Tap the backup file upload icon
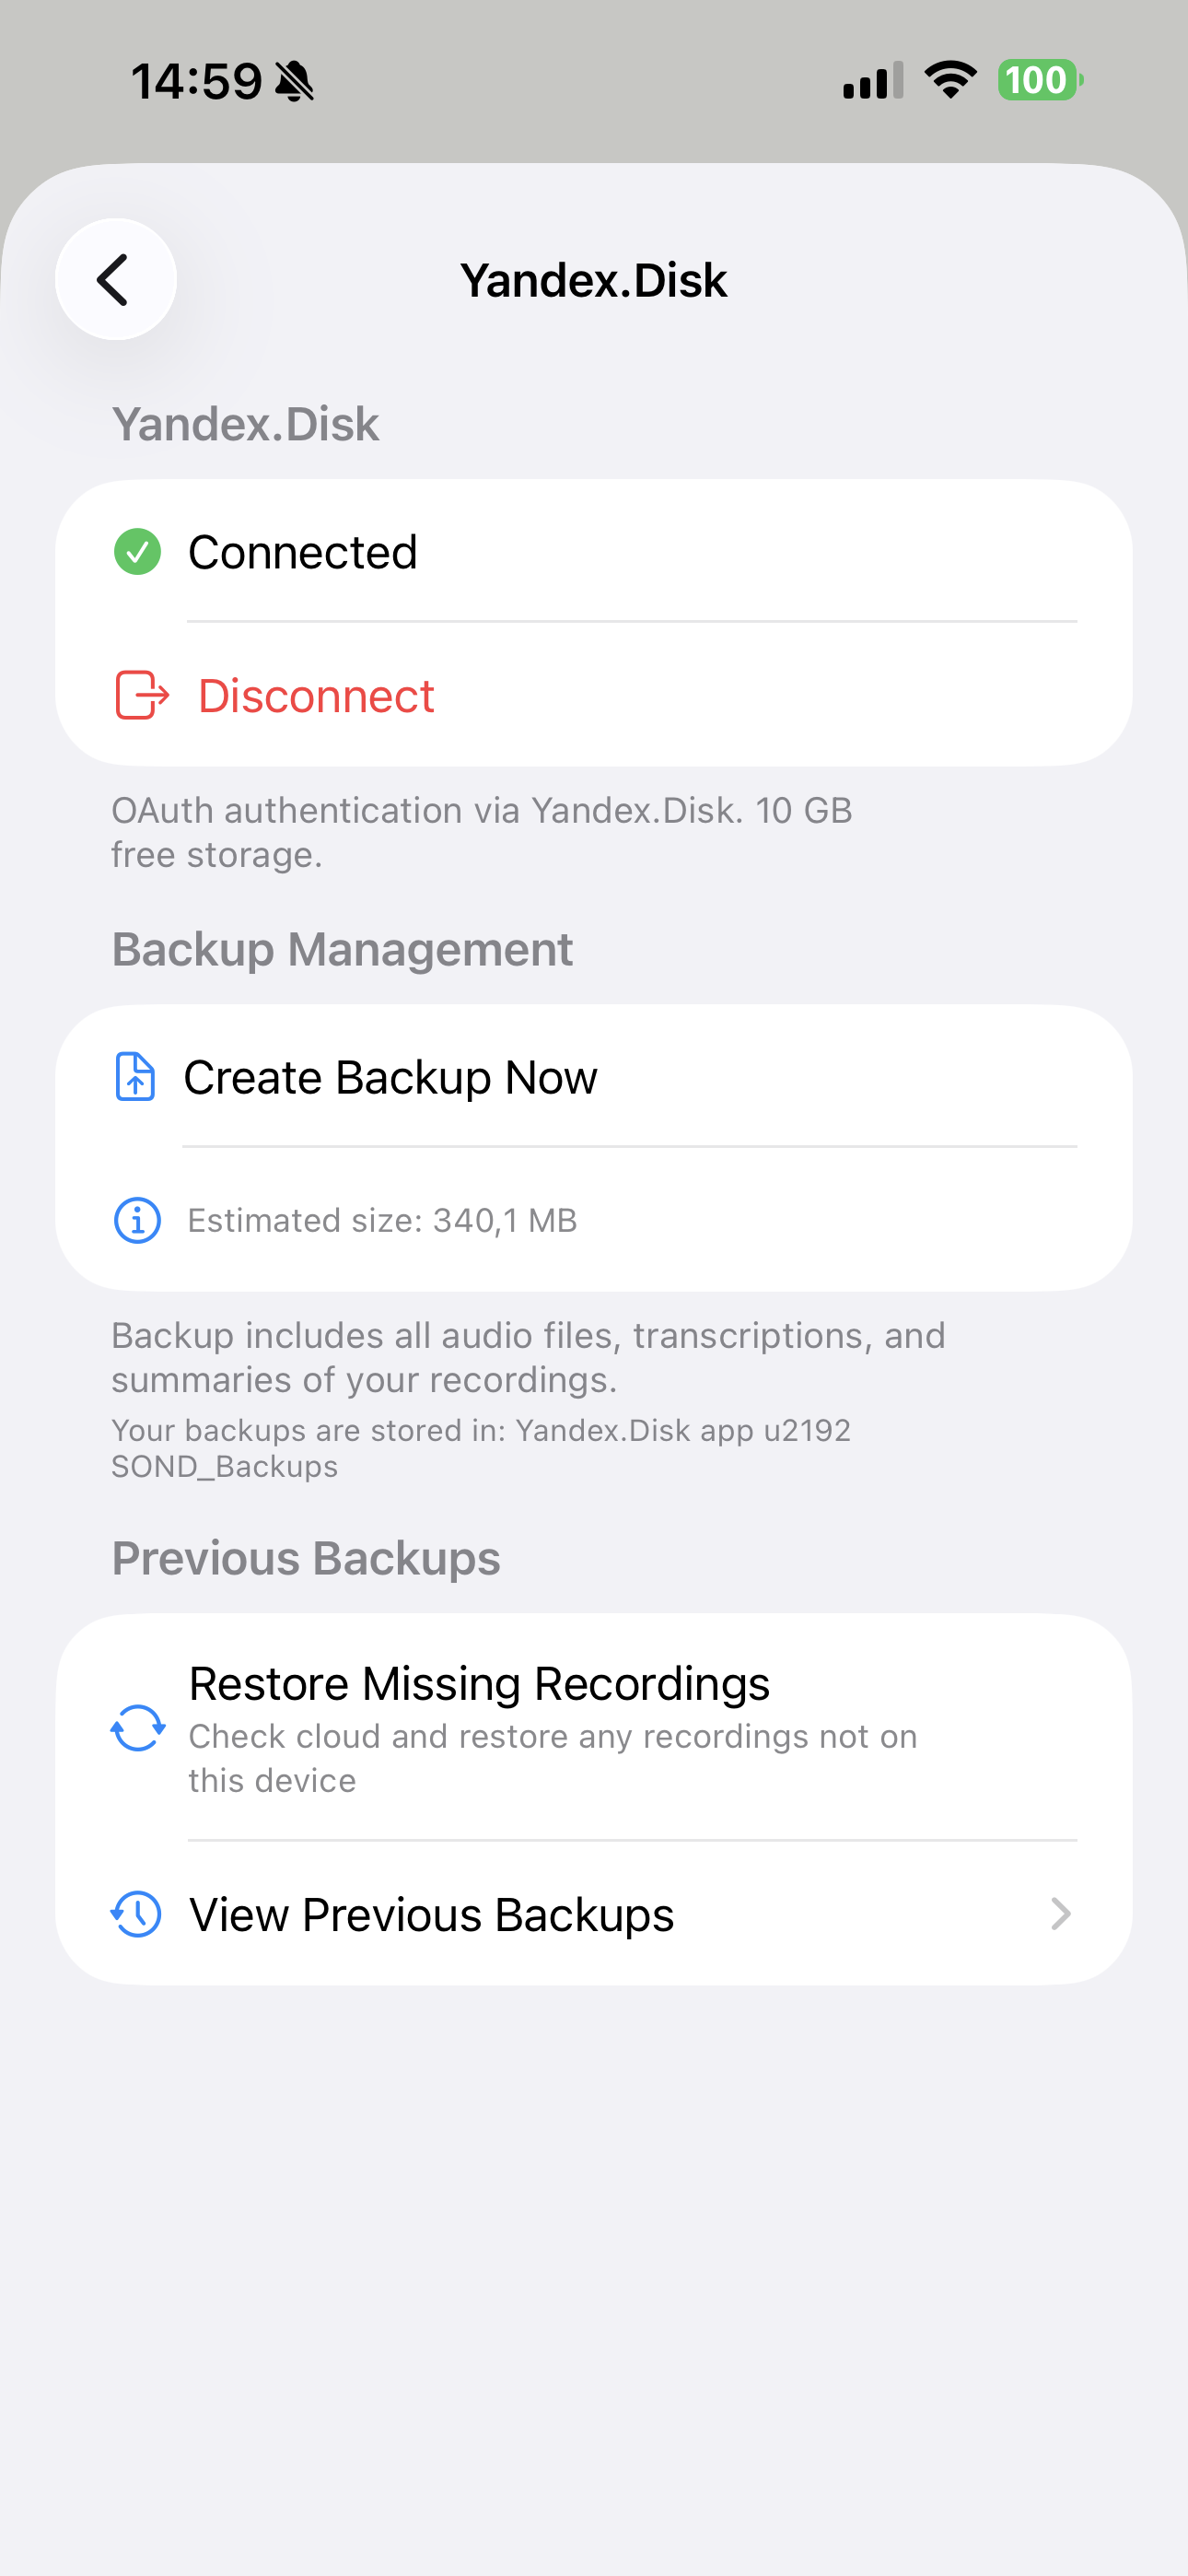The width and height of the screenshot is (1188, 2576). tap(135, 1077)
